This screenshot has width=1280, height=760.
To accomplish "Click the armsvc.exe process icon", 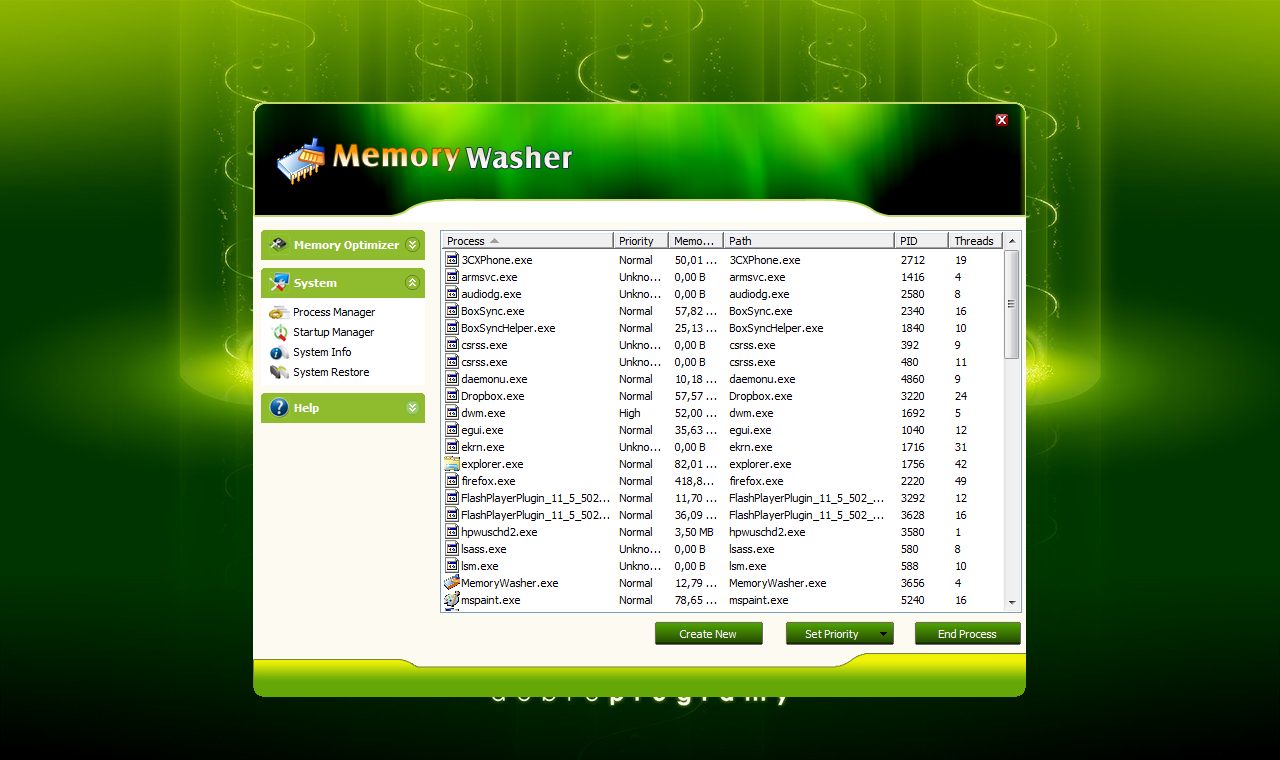I will tap(452, 277).
